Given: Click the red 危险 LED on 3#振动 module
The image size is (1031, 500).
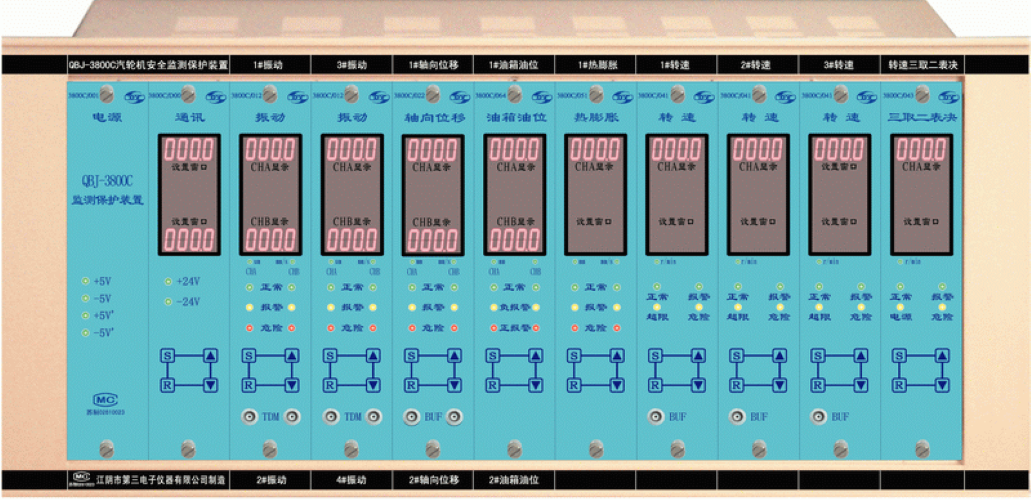Looking at the screenshot, I should [330, 328].
